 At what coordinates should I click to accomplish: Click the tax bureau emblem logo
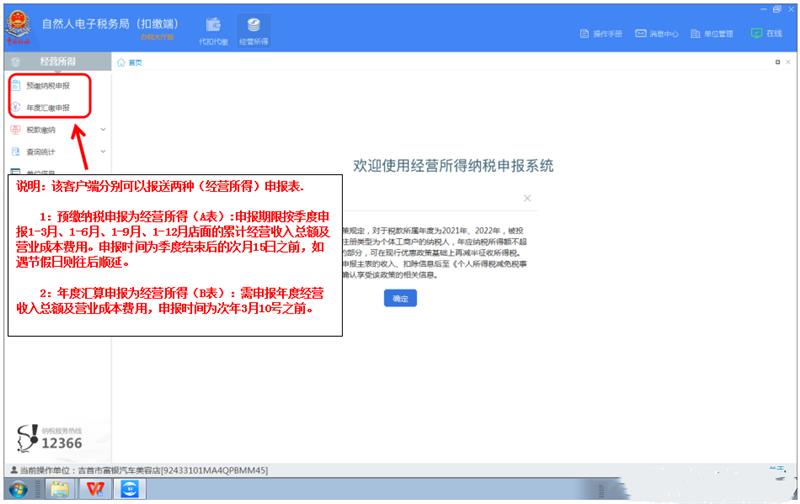coord(18,28)
